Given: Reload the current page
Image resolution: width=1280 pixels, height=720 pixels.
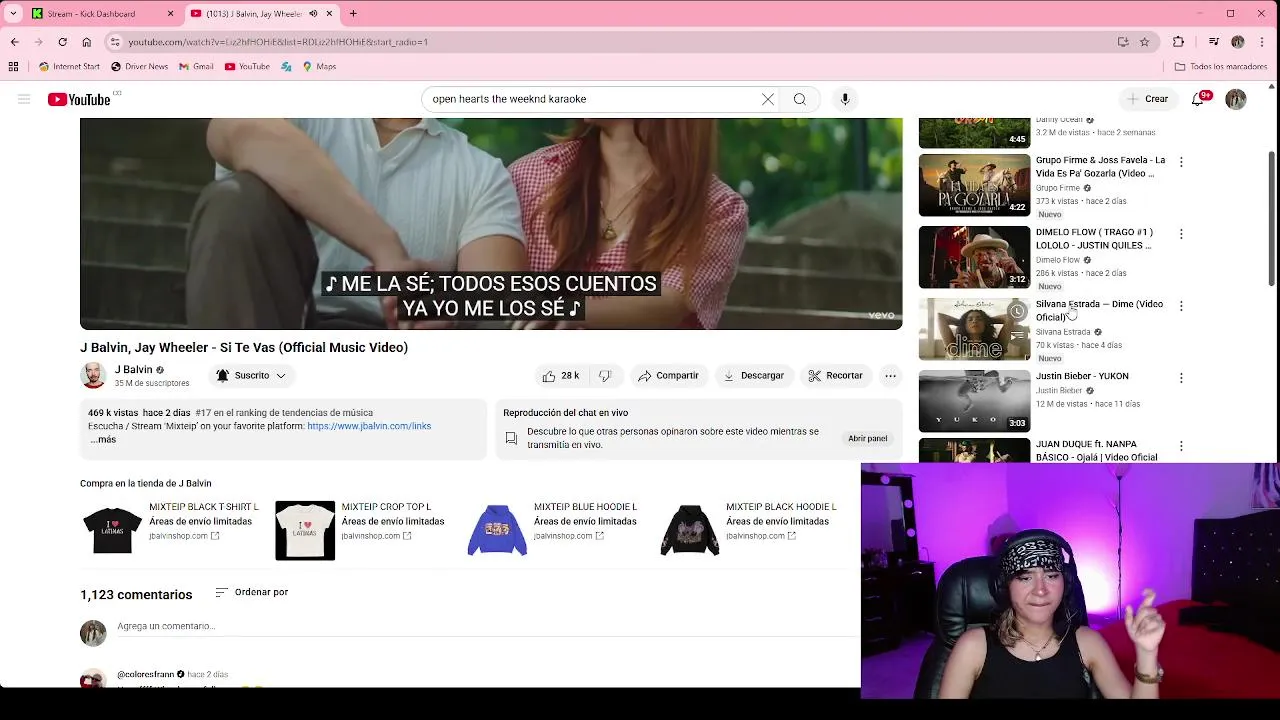Looking at the screenshot, I should pyautogui.click(x=62, y=42).
